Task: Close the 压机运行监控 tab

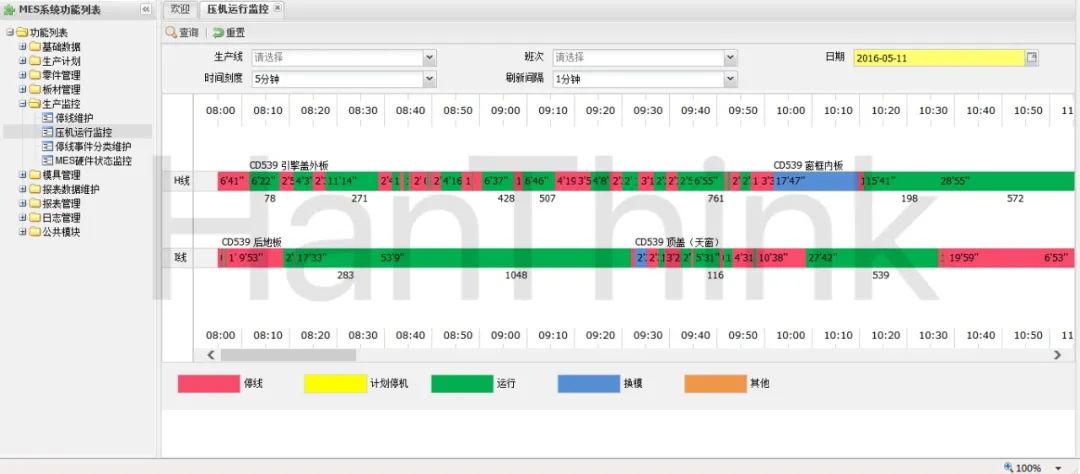Action: pyautogui.click(x=278, y=8)
